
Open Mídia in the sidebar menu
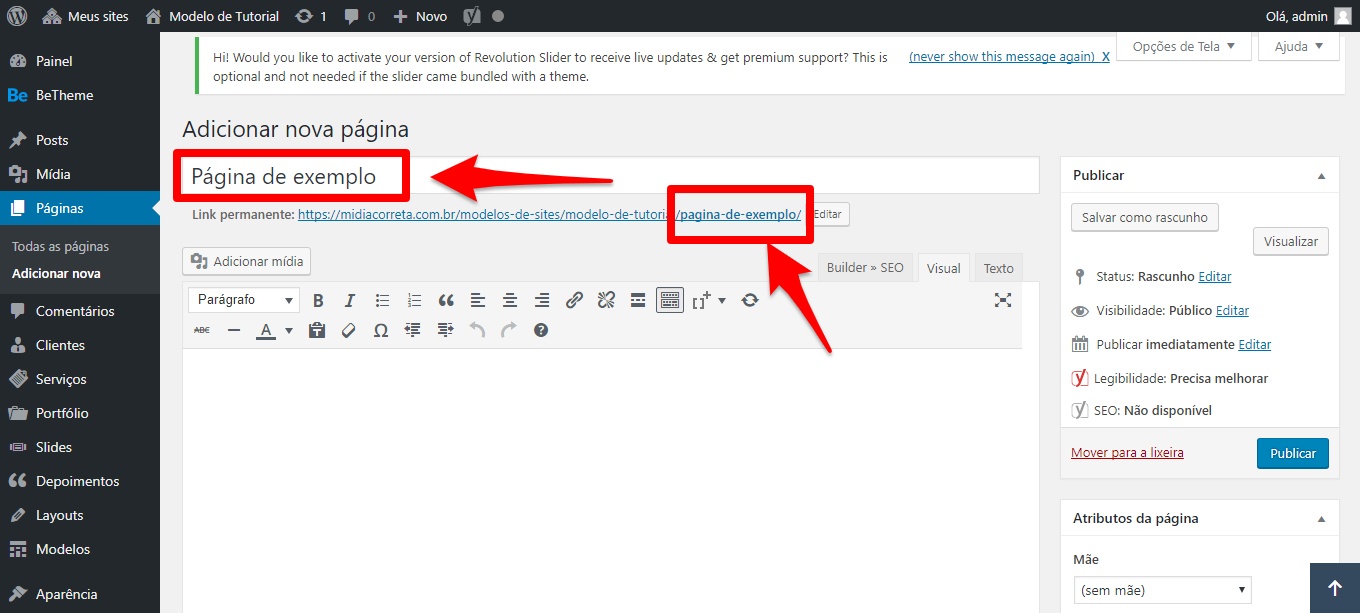pos(53,174)
